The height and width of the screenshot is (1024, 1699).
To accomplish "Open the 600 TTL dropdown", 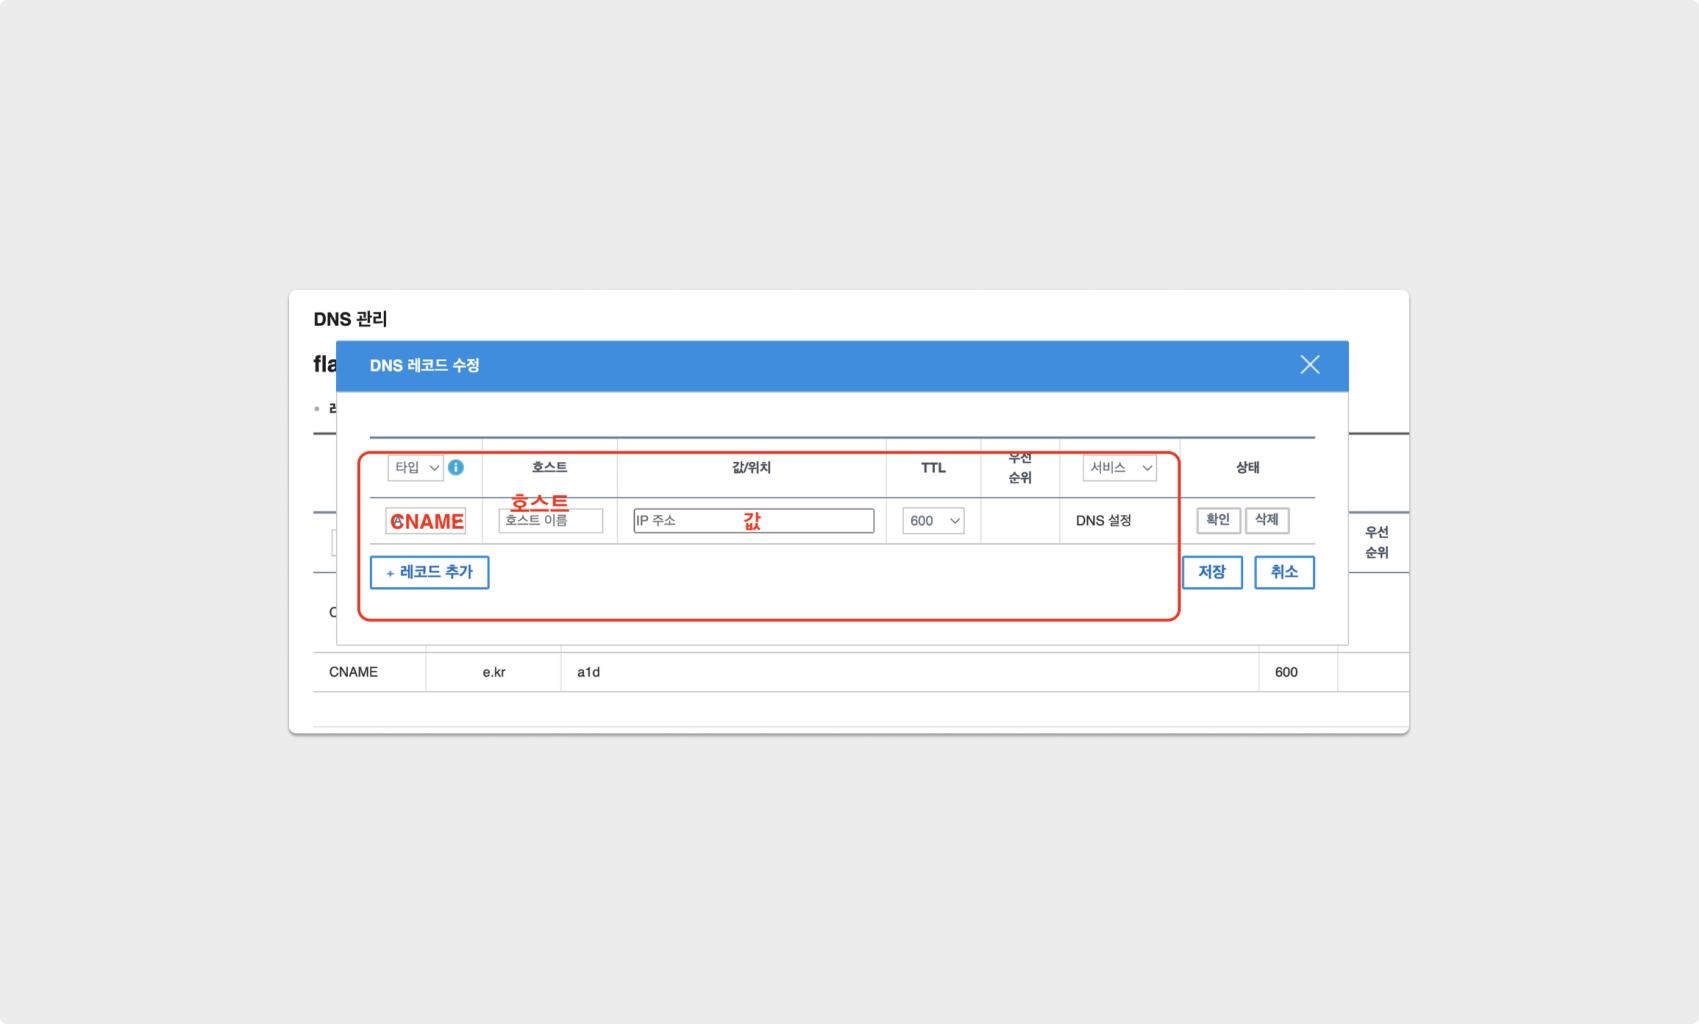I will [x=932, y=521].
